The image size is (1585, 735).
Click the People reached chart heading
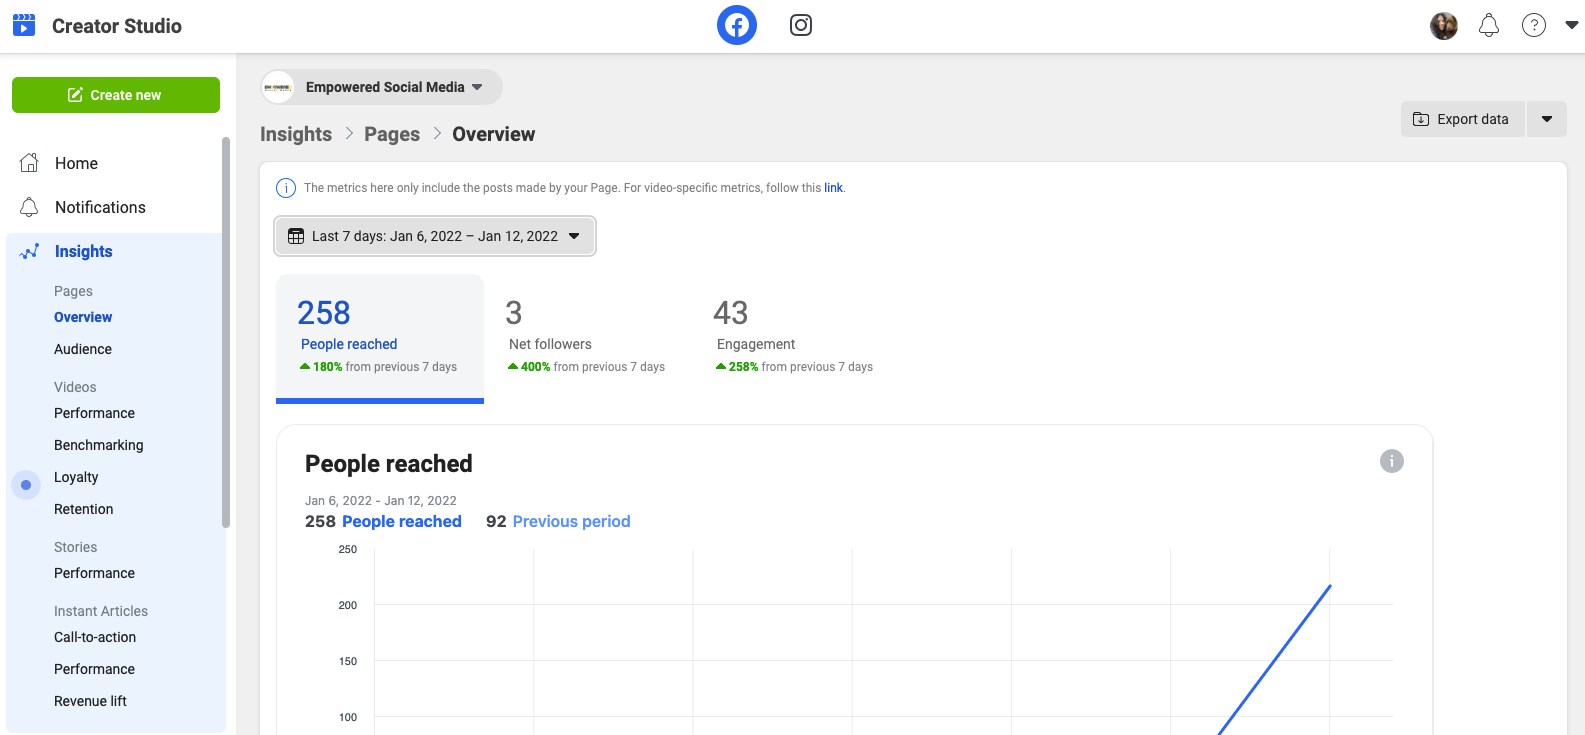coord(389,464)
